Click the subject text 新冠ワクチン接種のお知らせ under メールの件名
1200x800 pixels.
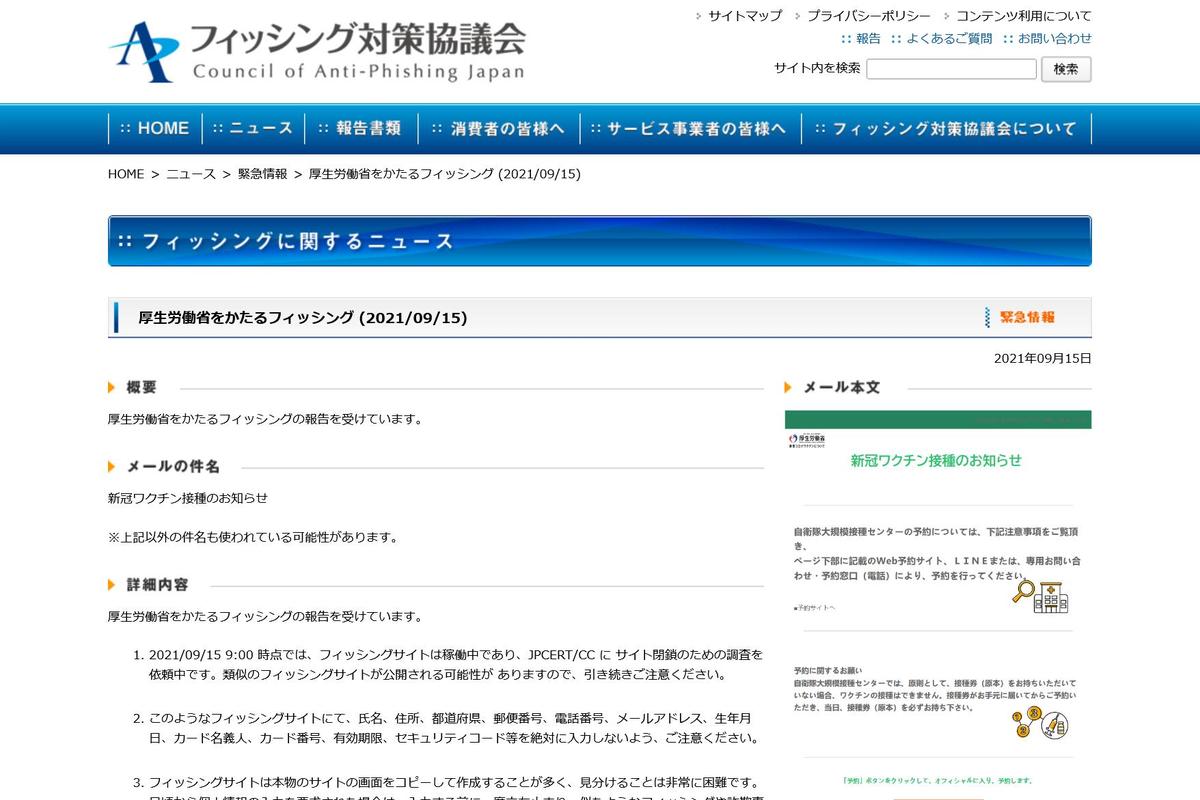point(188,498)
